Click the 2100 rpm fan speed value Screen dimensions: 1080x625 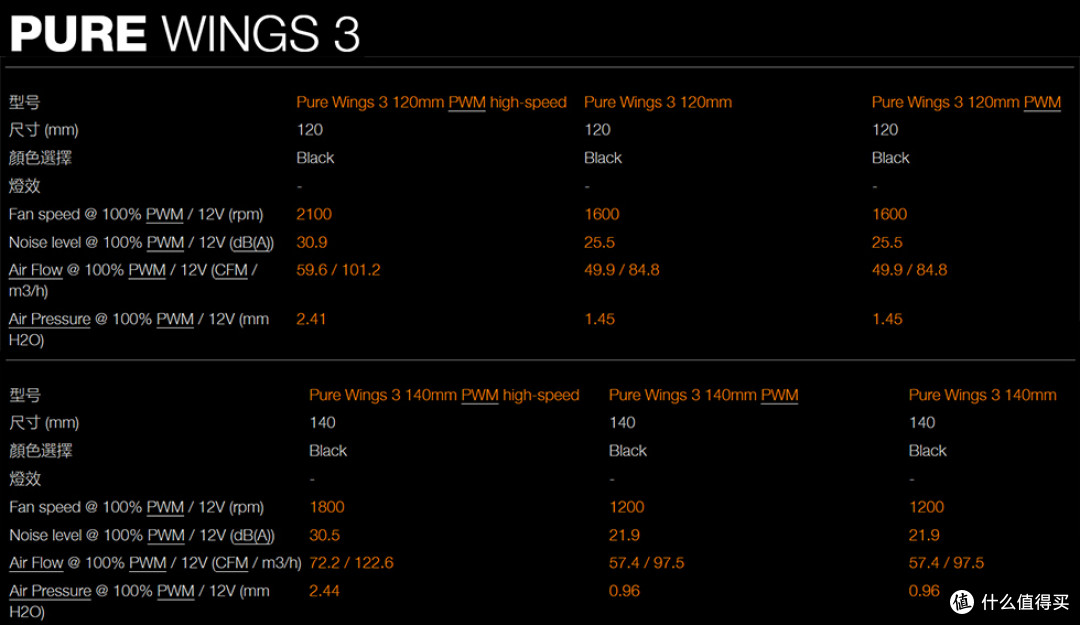[x=314, y=214]
